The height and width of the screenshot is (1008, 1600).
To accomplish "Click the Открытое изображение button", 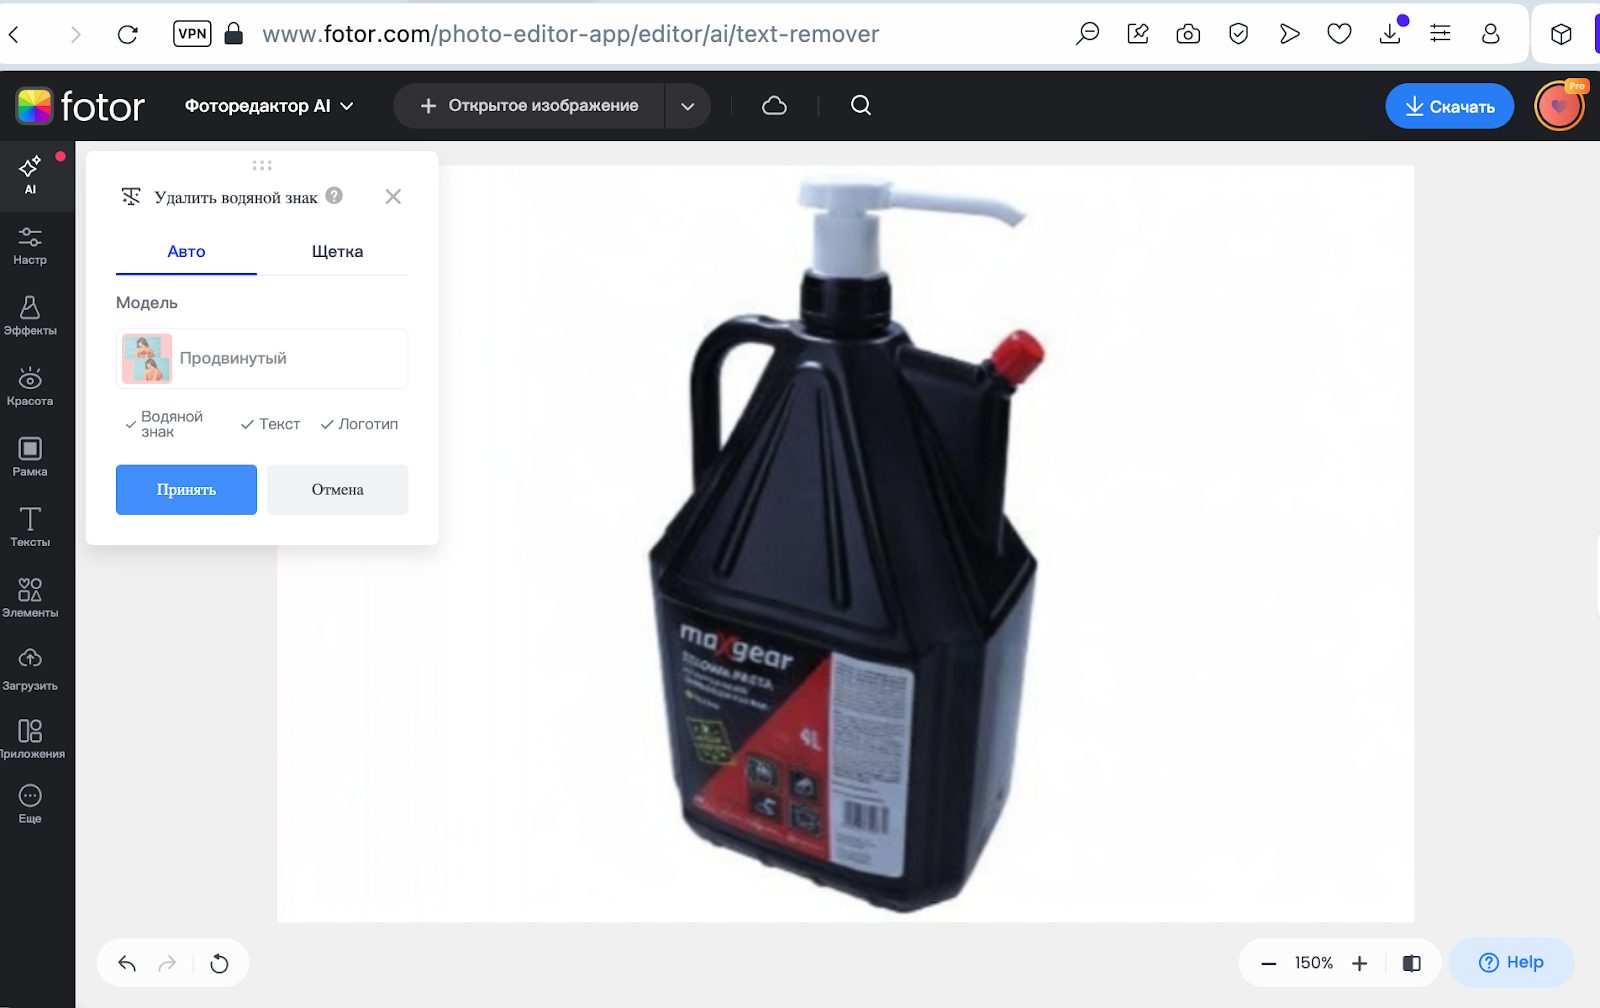I will point(529,106).
